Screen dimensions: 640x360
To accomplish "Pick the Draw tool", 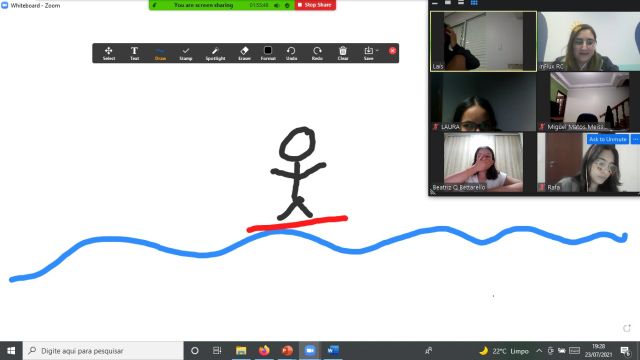I will (x=160, y=53).
